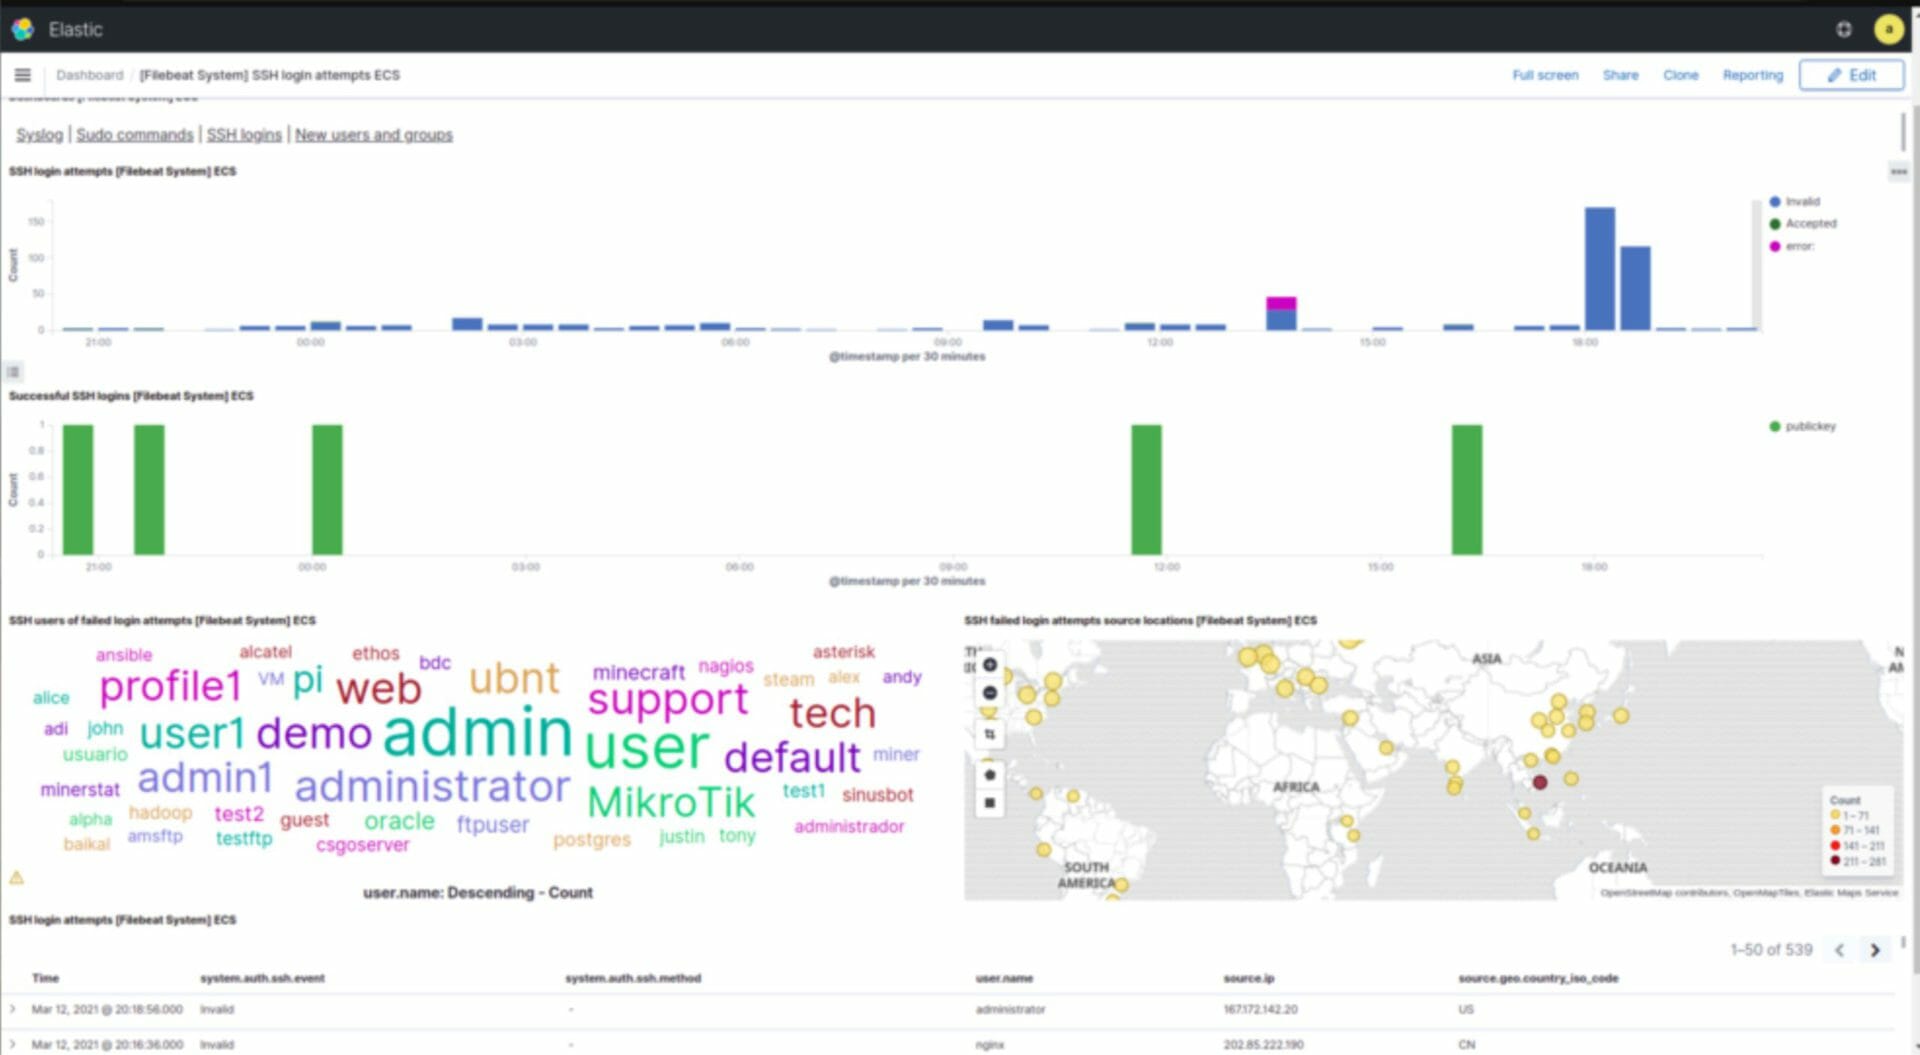Click the Elastic logo in the header
Image resolution: width=1920 pixels, height=1055 pixels.
[23, 29]
